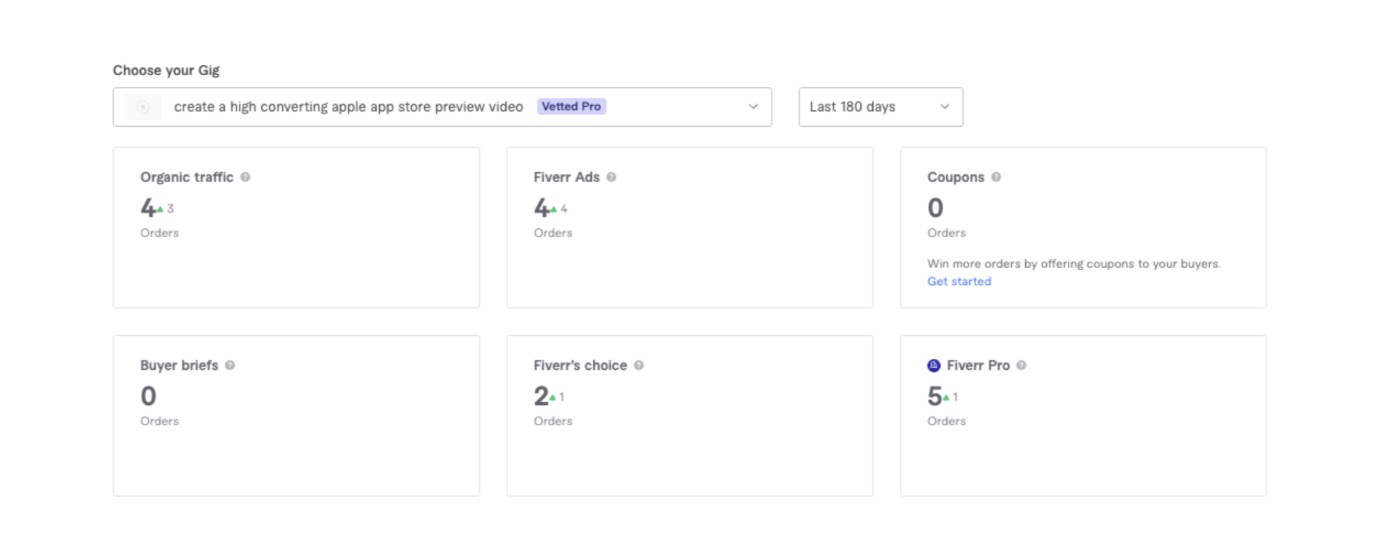Click the Fiverr Pro card title
This screenshot has width=1374, height=542.
pos(978,365)
